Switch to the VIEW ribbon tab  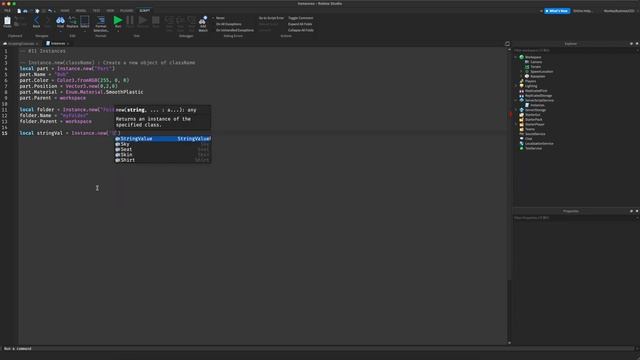pos(110,11)
